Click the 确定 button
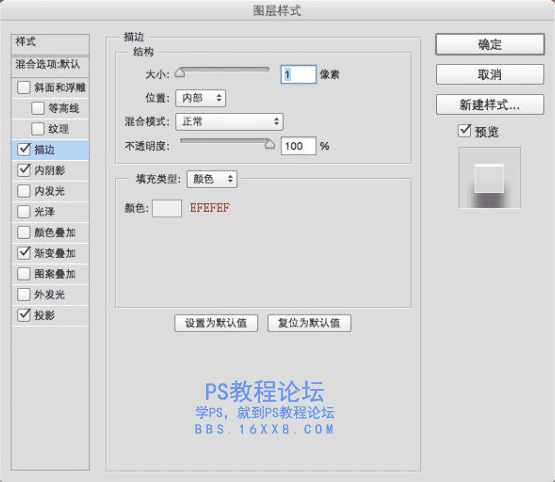This screenshot has height=482, width=555. point(490,45)
